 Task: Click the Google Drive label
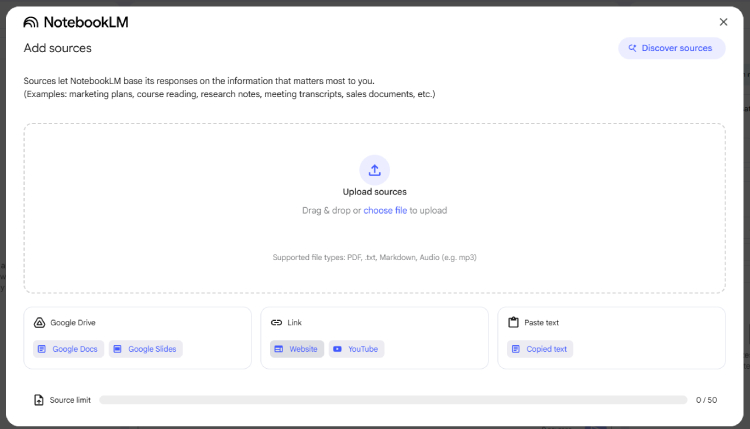(x=73, y=323)
